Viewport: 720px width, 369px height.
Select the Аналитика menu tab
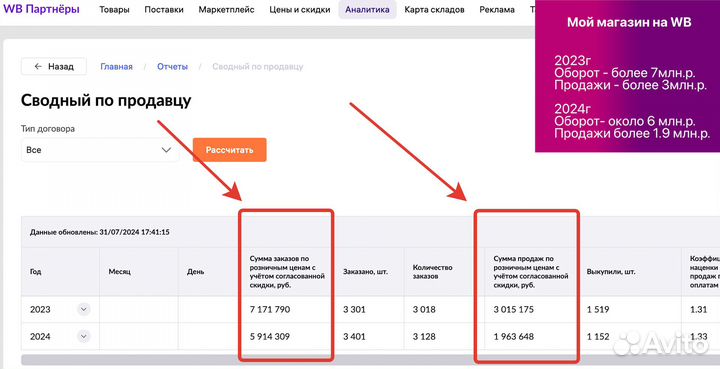click(x=367, y=10)
